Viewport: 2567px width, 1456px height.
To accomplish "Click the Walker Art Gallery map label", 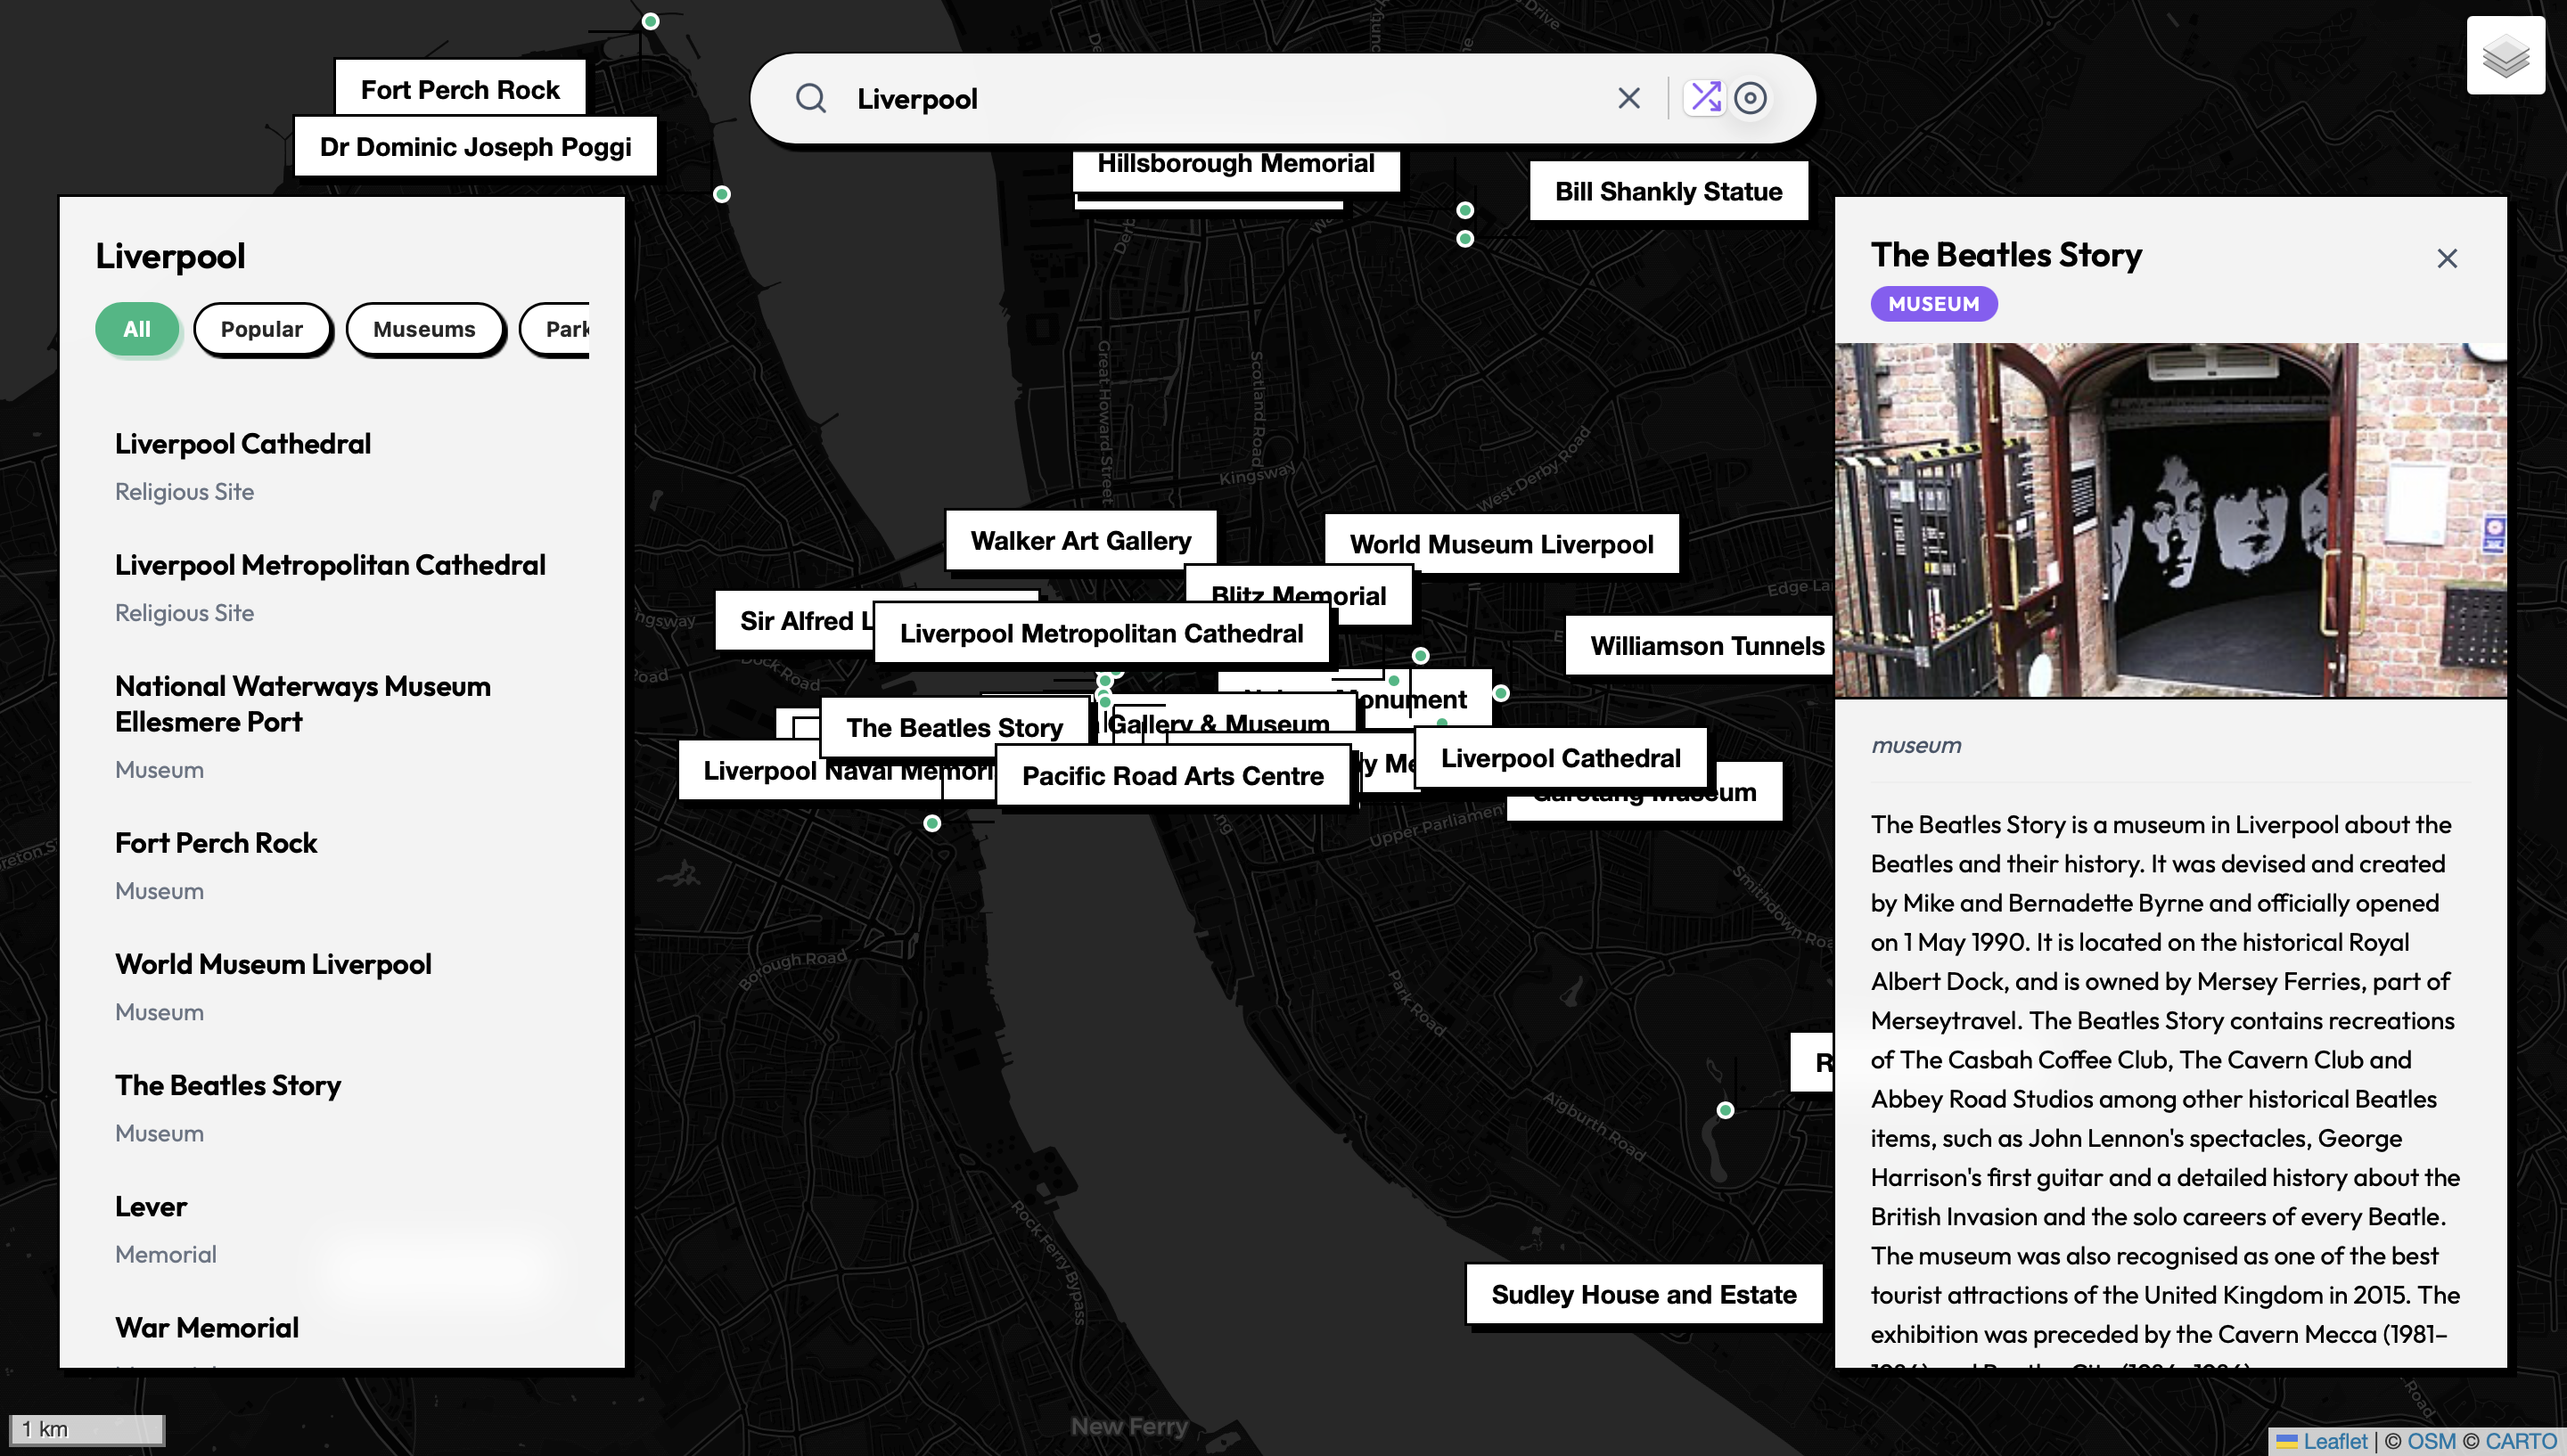I will coord(1080,541).
